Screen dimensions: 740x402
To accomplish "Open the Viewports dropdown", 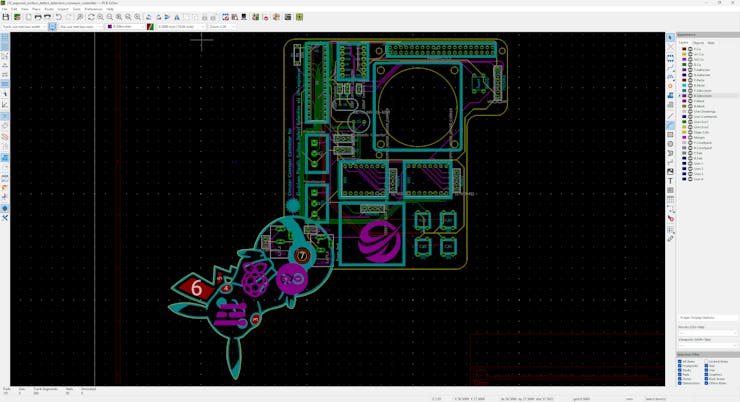I will pyautogui.click(x=707, y=345).
